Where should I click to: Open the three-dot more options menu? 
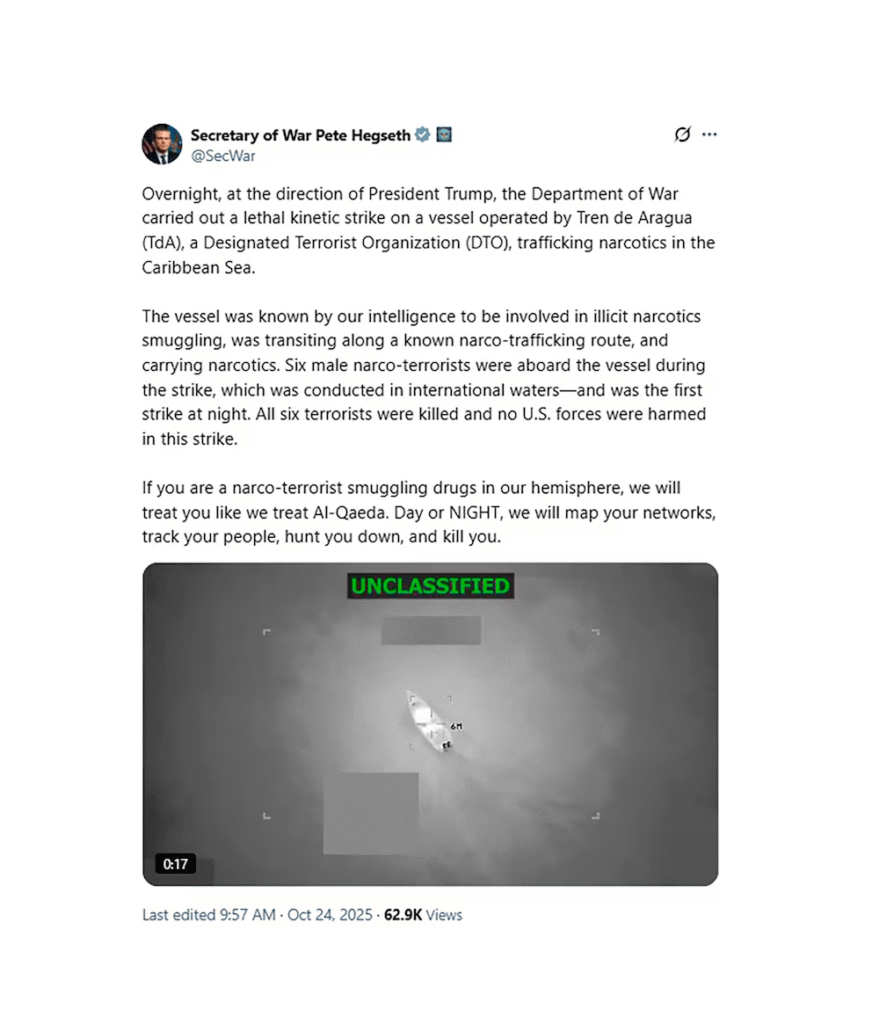click(x=709, y=135)
